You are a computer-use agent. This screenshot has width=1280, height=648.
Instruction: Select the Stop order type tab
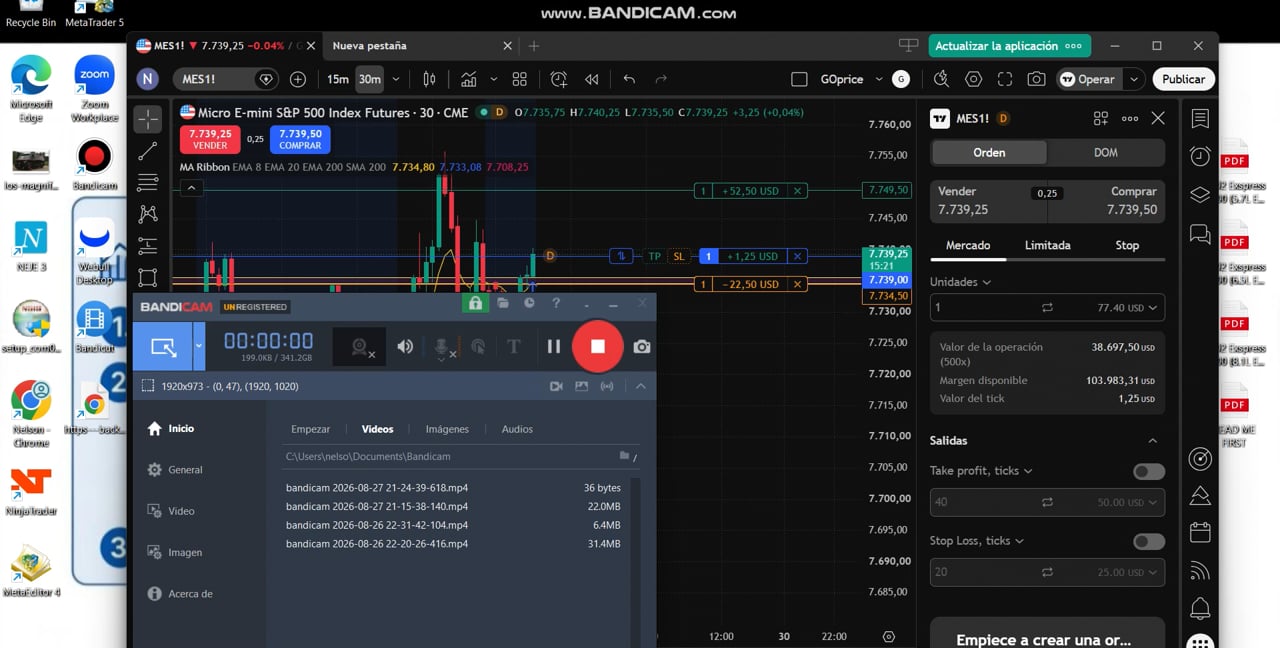point(1127,245)
